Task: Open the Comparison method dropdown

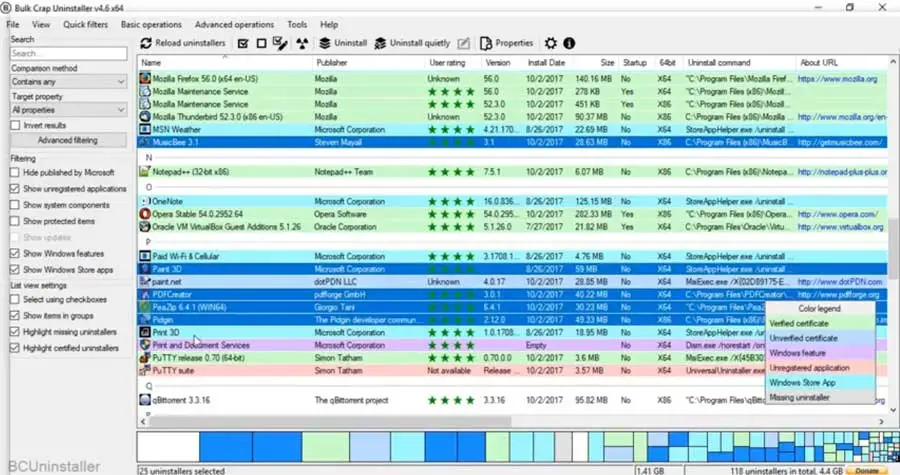Action: (68, 82)
